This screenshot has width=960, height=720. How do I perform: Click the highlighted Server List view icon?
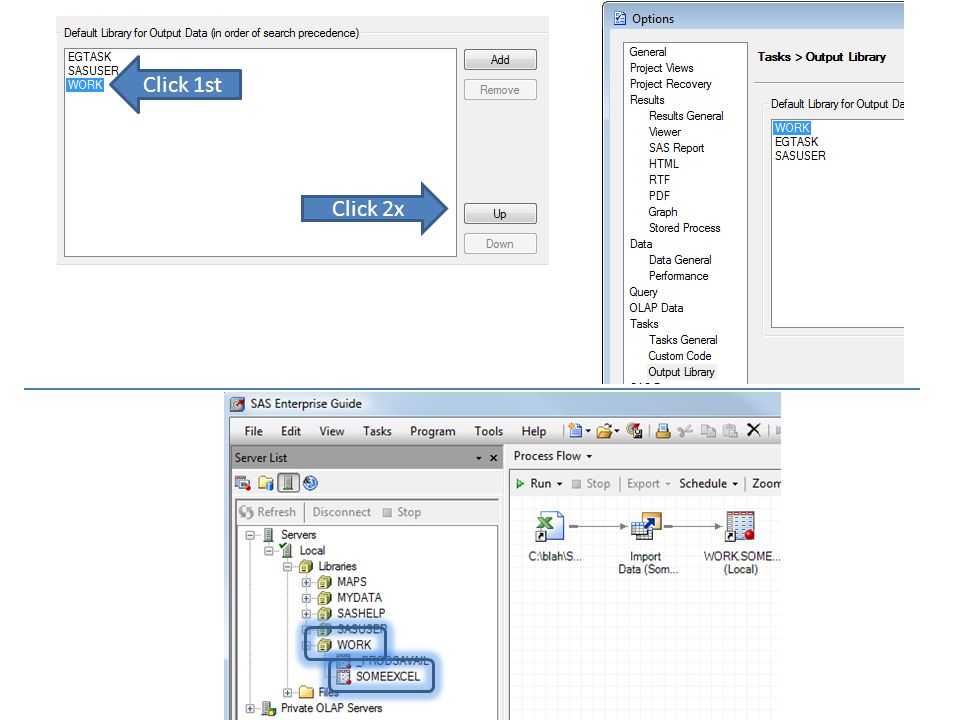click(288, 483)
